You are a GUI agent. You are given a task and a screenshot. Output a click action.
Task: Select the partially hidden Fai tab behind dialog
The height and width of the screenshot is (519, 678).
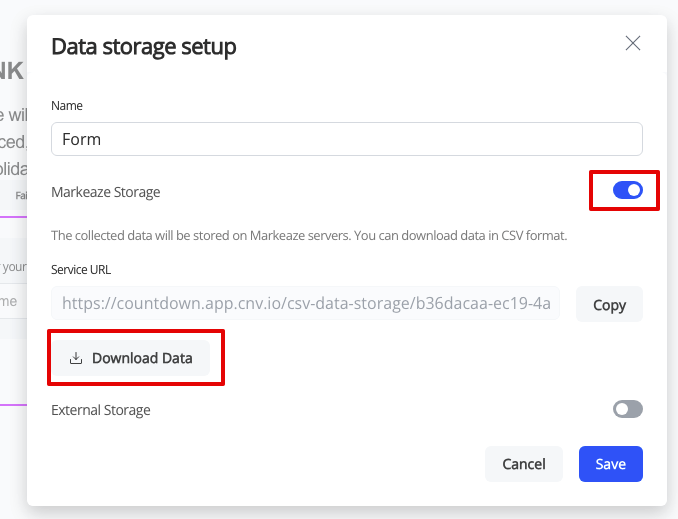21,196
